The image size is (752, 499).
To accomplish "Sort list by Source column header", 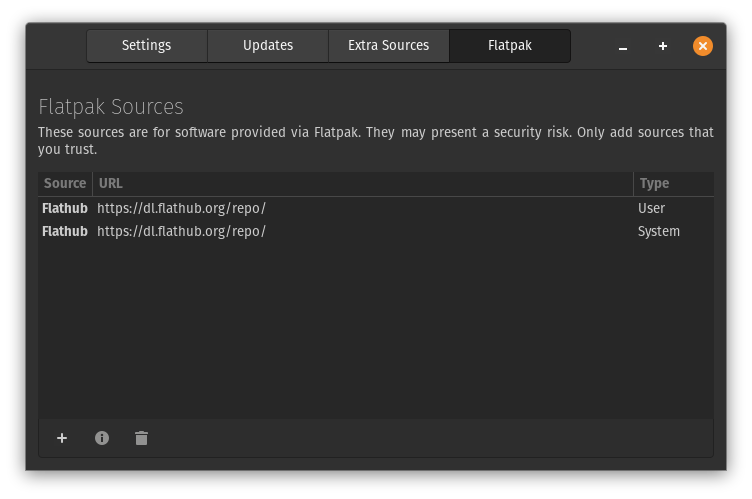I will pos(65,184).
